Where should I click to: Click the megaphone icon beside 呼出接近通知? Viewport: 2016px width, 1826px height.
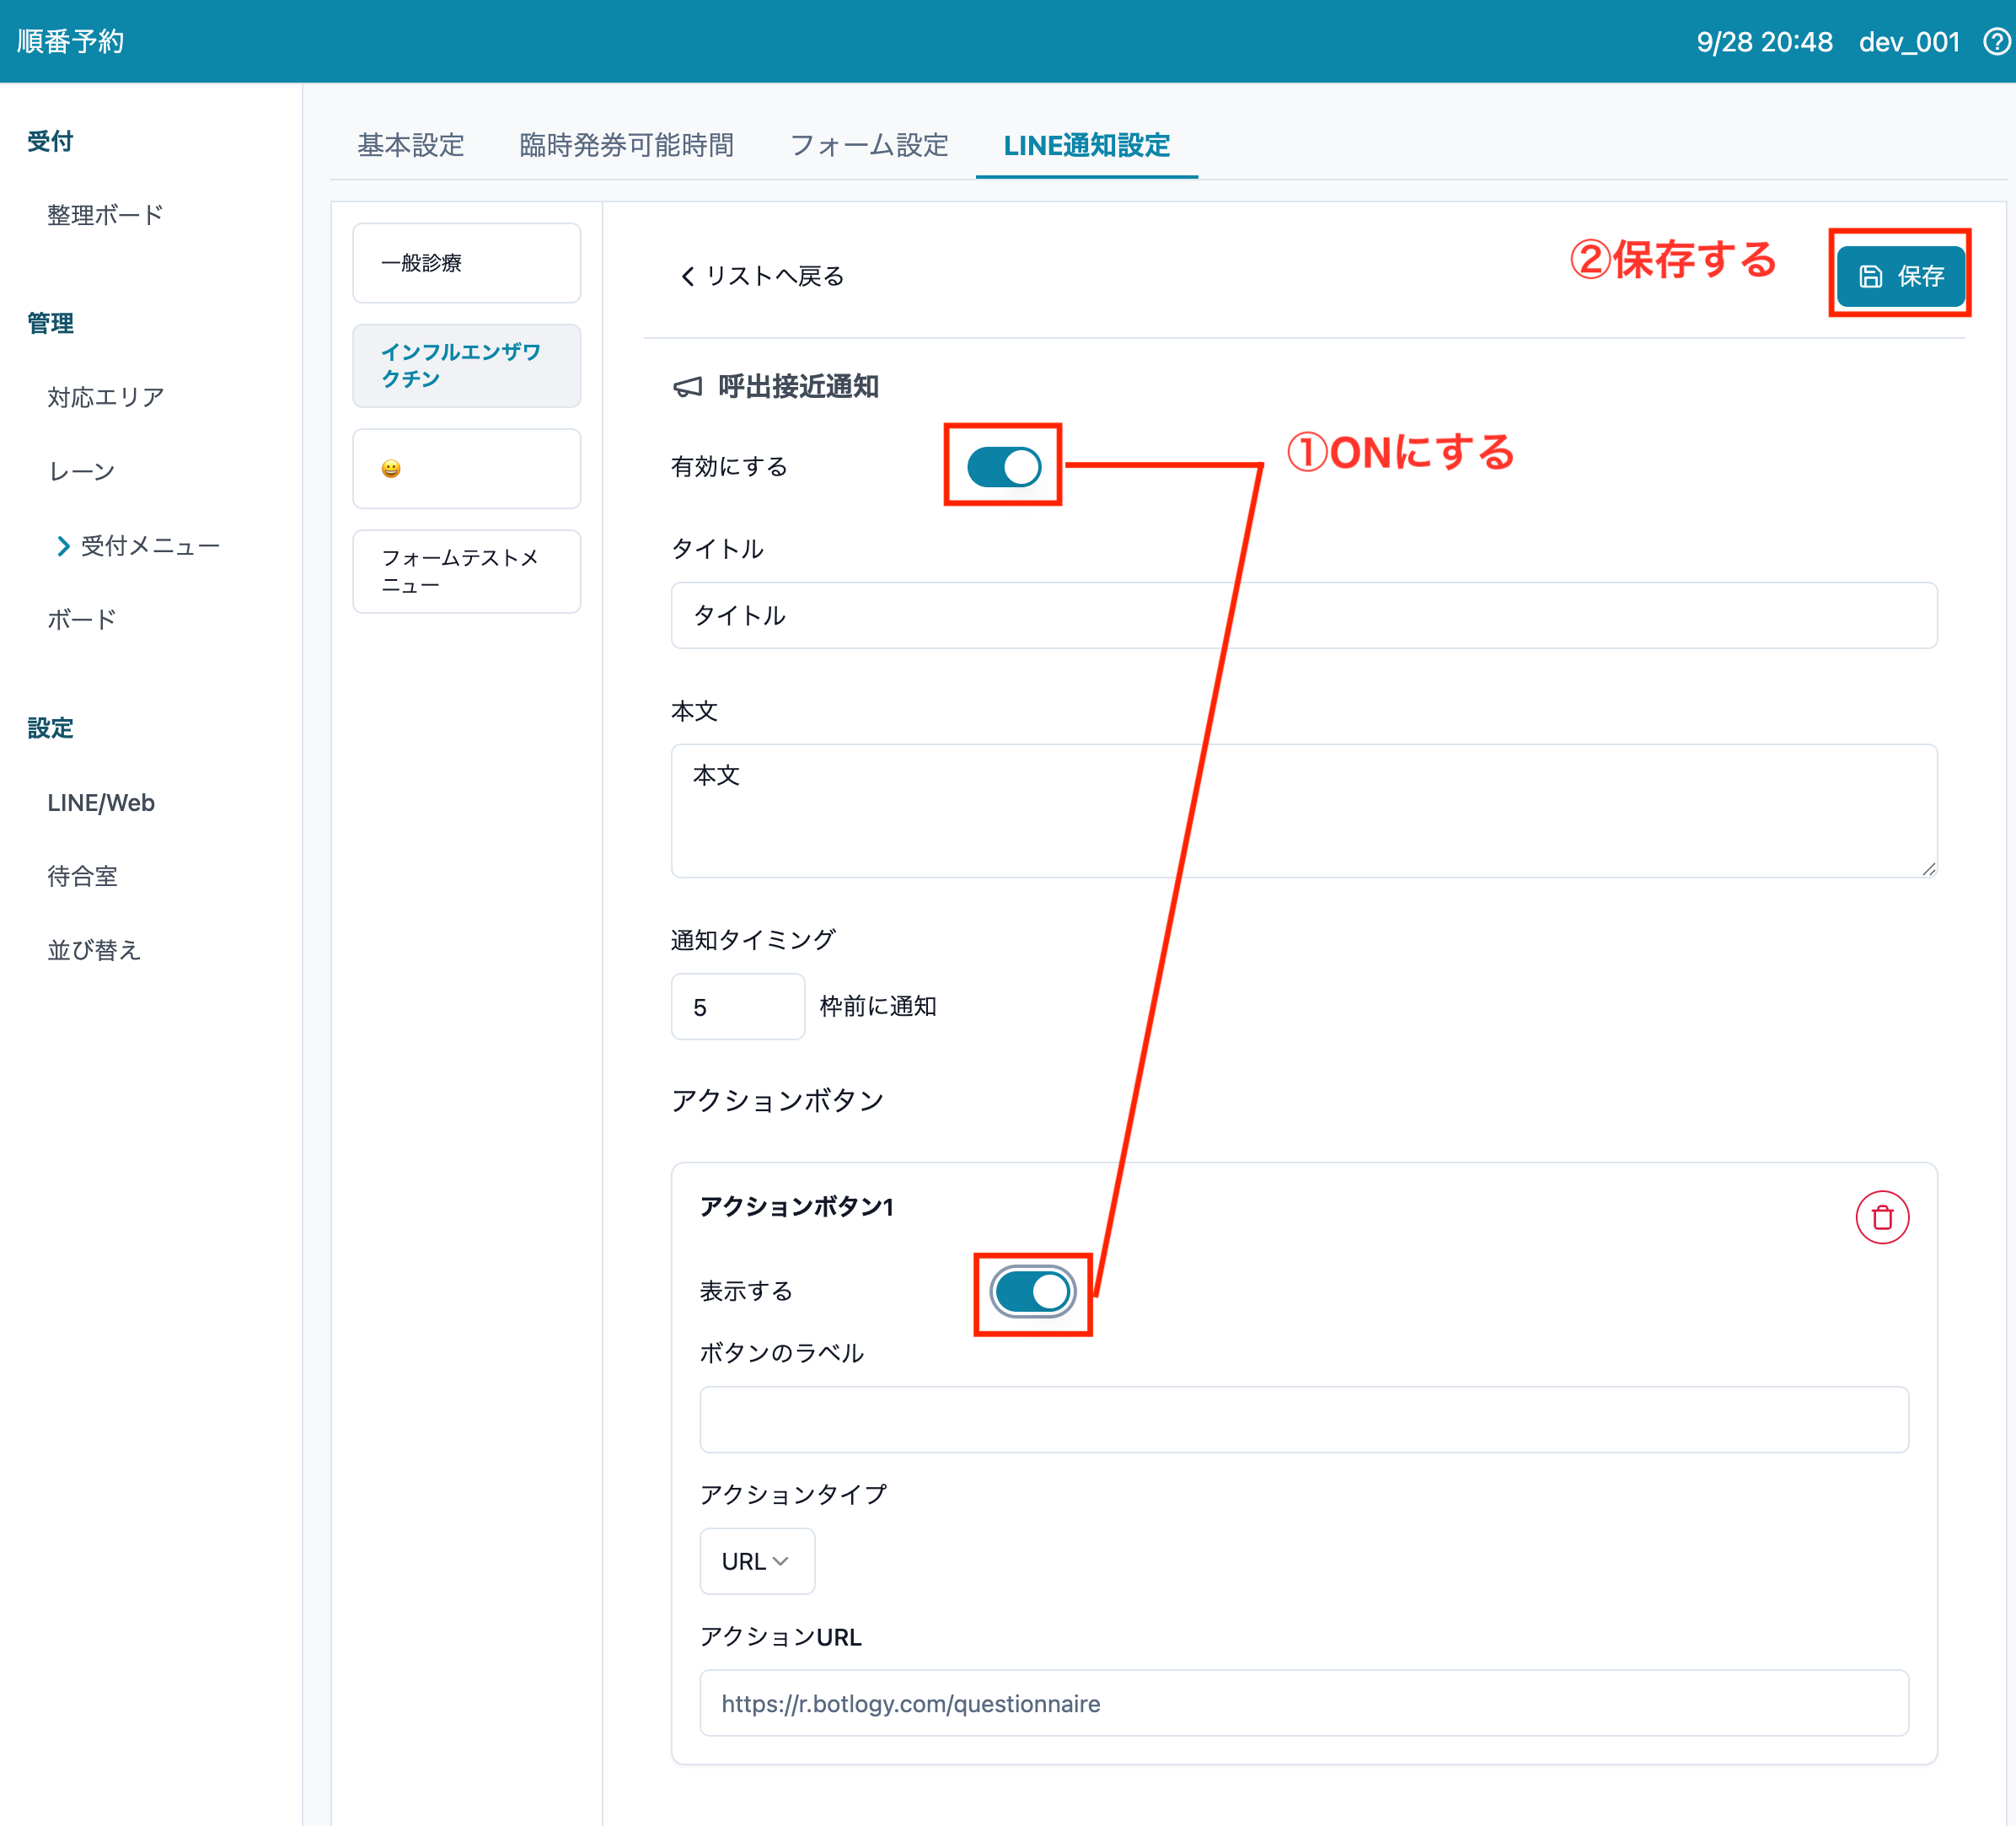tap(688, 387)
